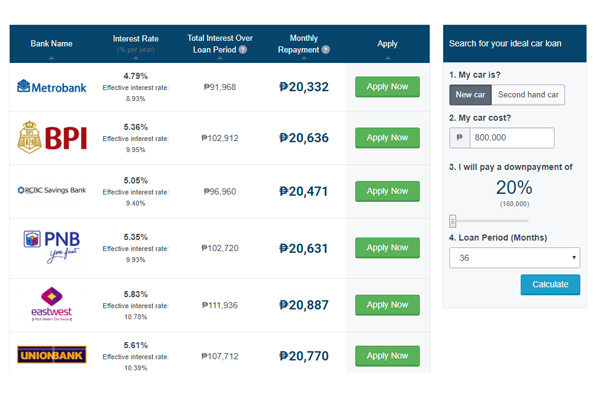Click total interest value ₱111,936

coord(220,305)
